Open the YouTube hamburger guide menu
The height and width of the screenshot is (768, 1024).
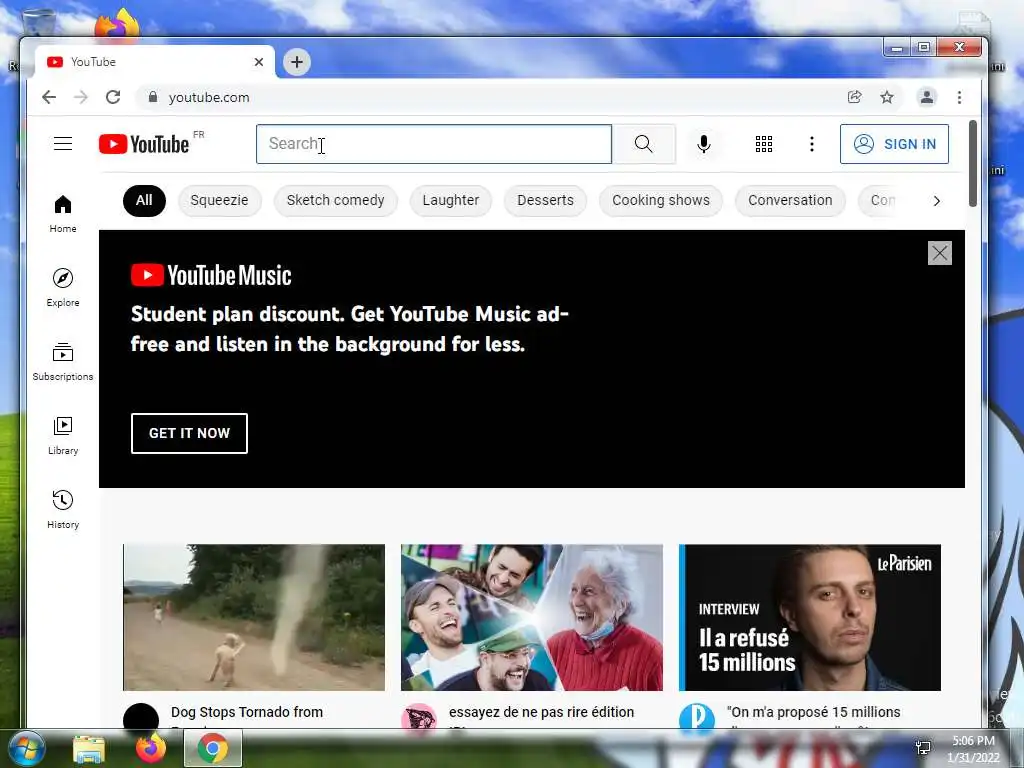coord(63,144)
